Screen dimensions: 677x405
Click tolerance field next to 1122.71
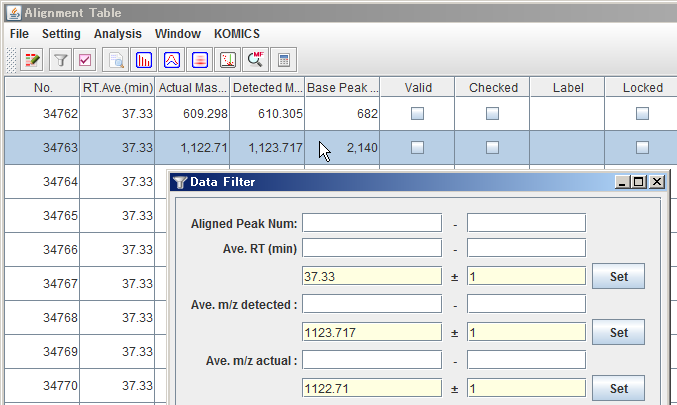tap(526, 388)
